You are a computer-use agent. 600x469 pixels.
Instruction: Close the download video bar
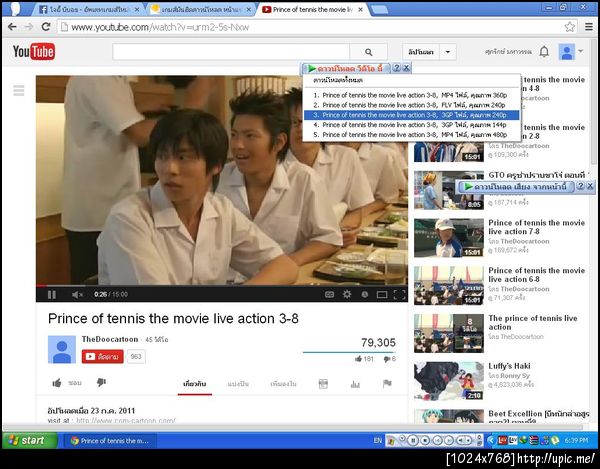tap(406, 68)
